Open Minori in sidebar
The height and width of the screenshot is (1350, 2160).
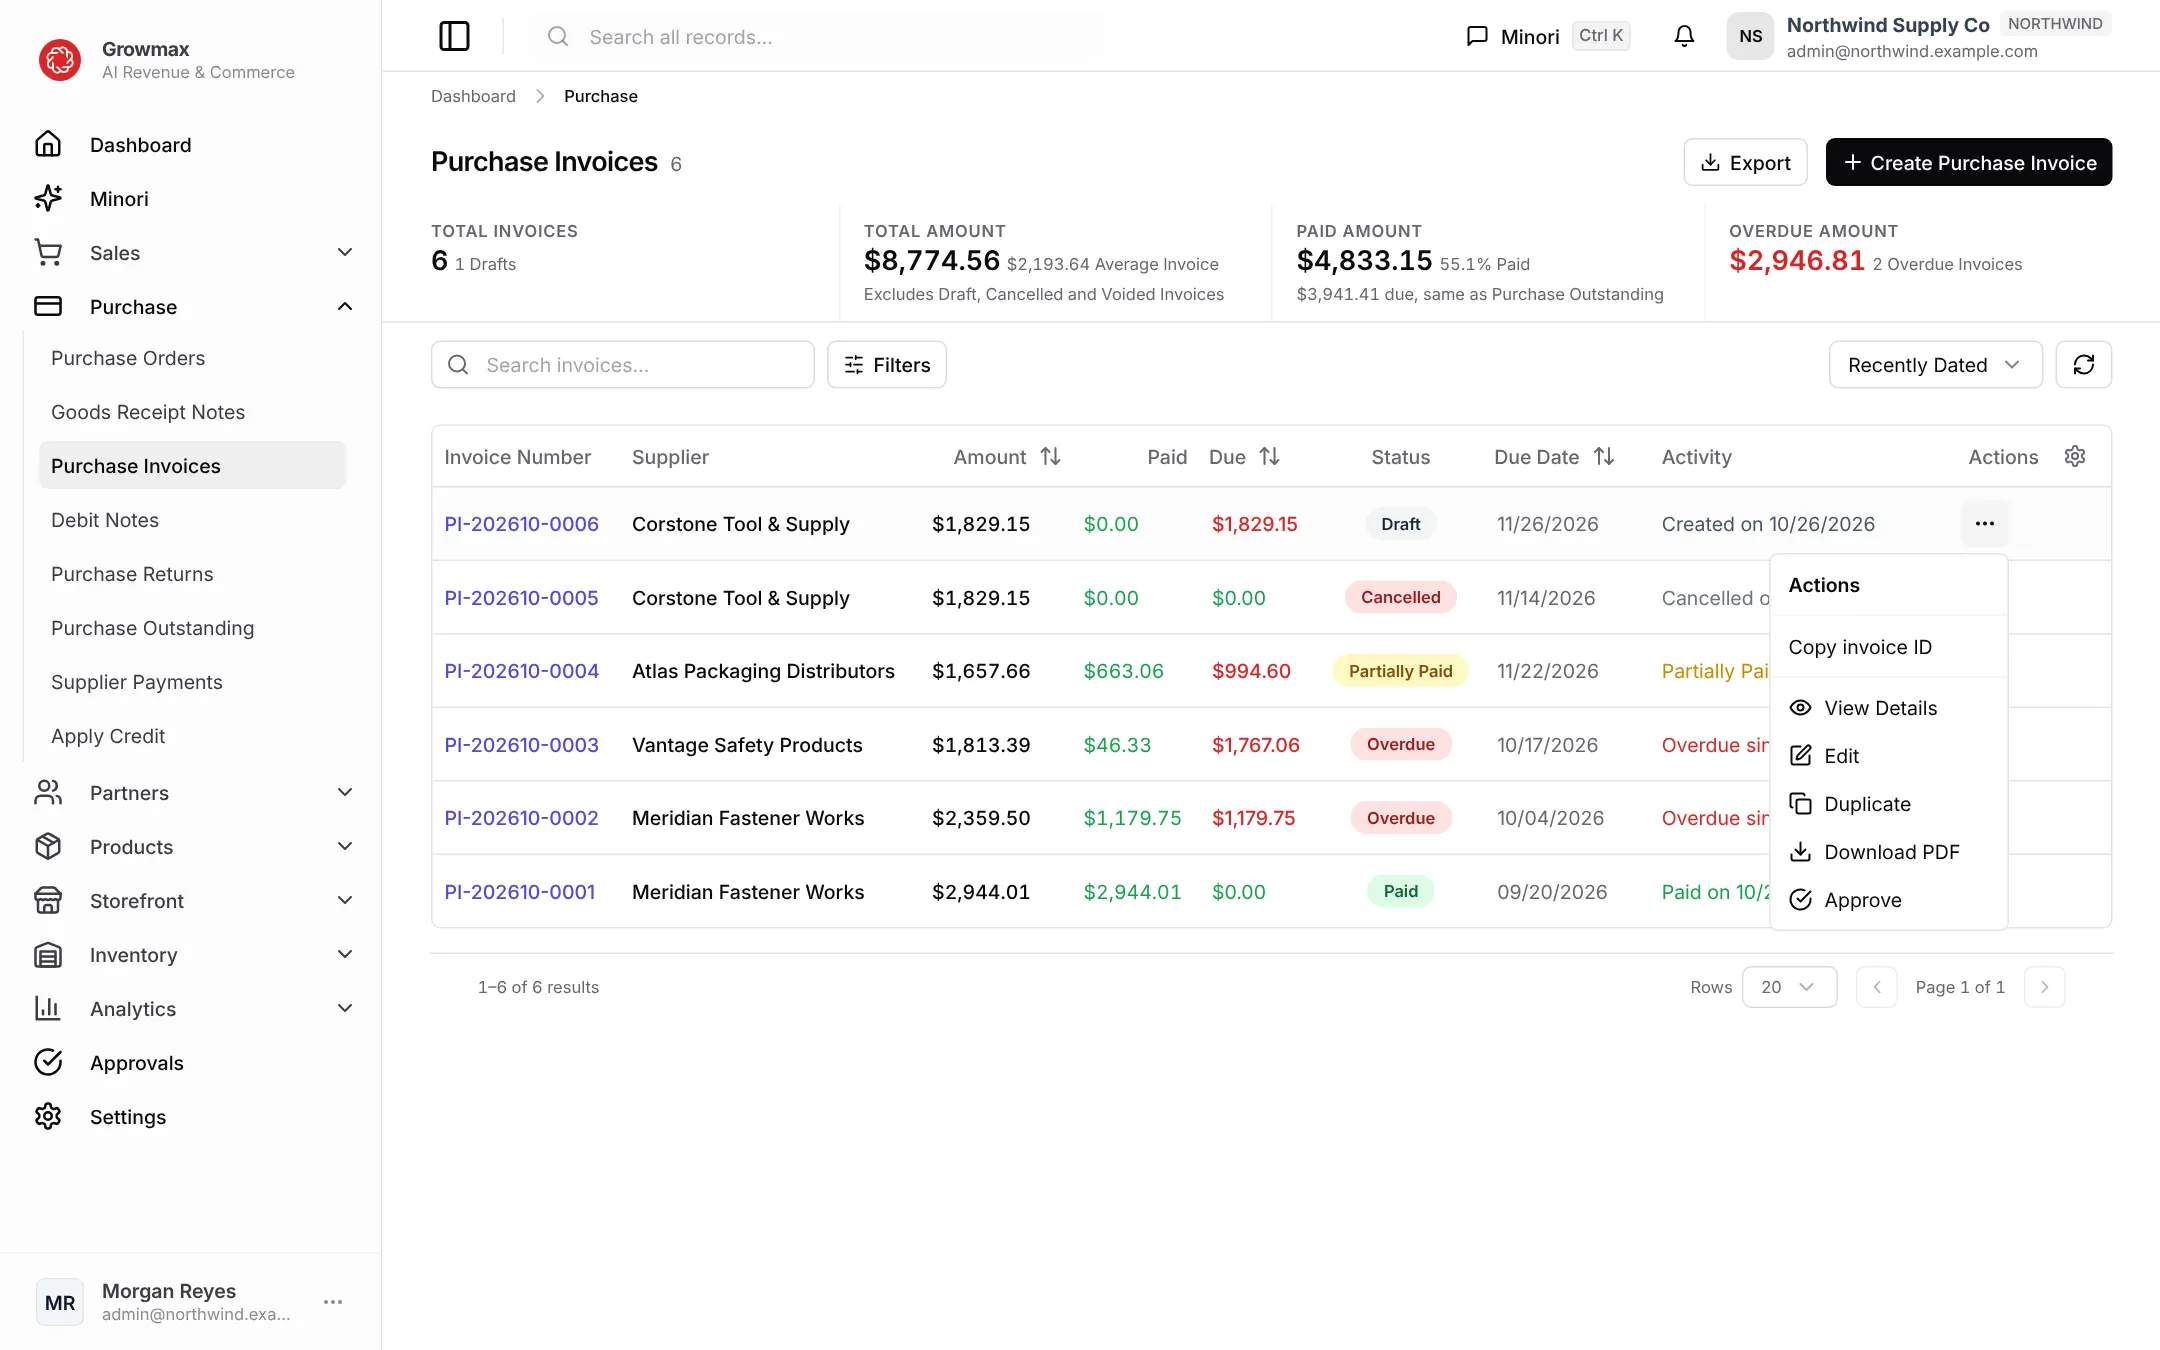[190, 198]
